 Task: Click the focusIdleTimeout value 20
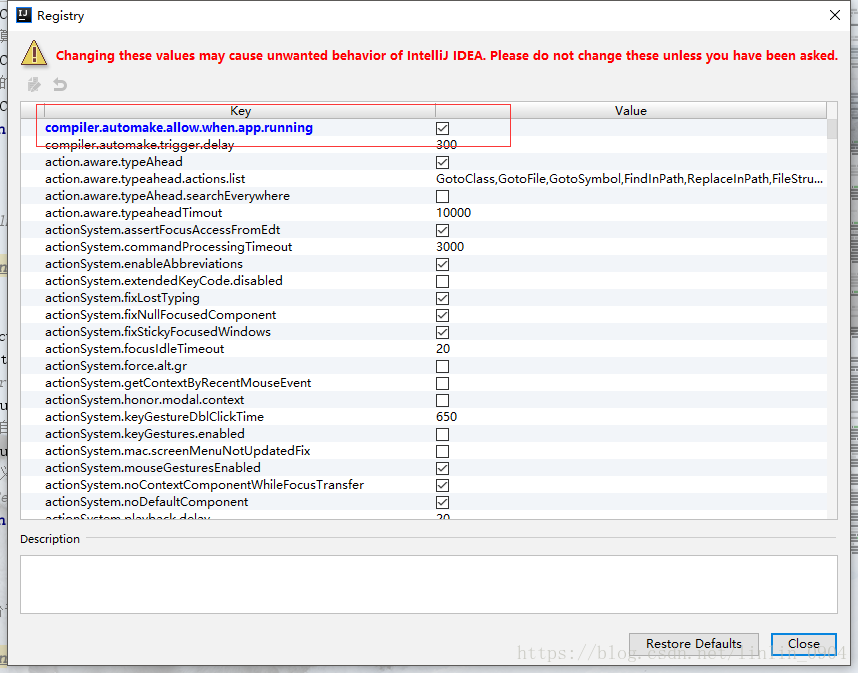point(443,349)
